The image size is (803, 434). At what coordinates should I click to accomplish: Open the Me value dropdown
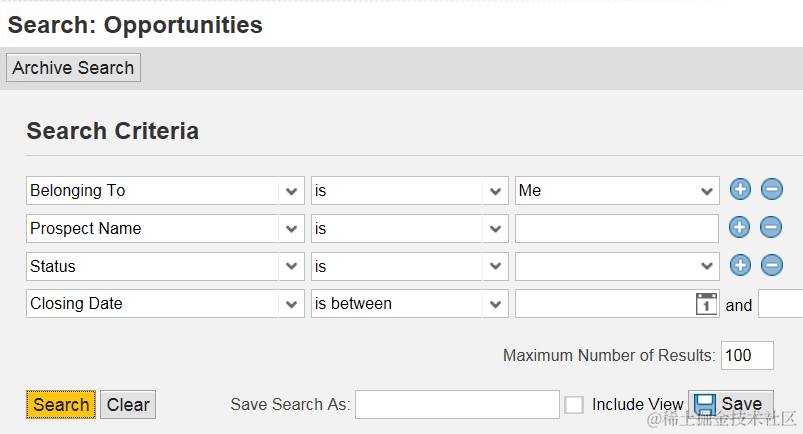707,190
